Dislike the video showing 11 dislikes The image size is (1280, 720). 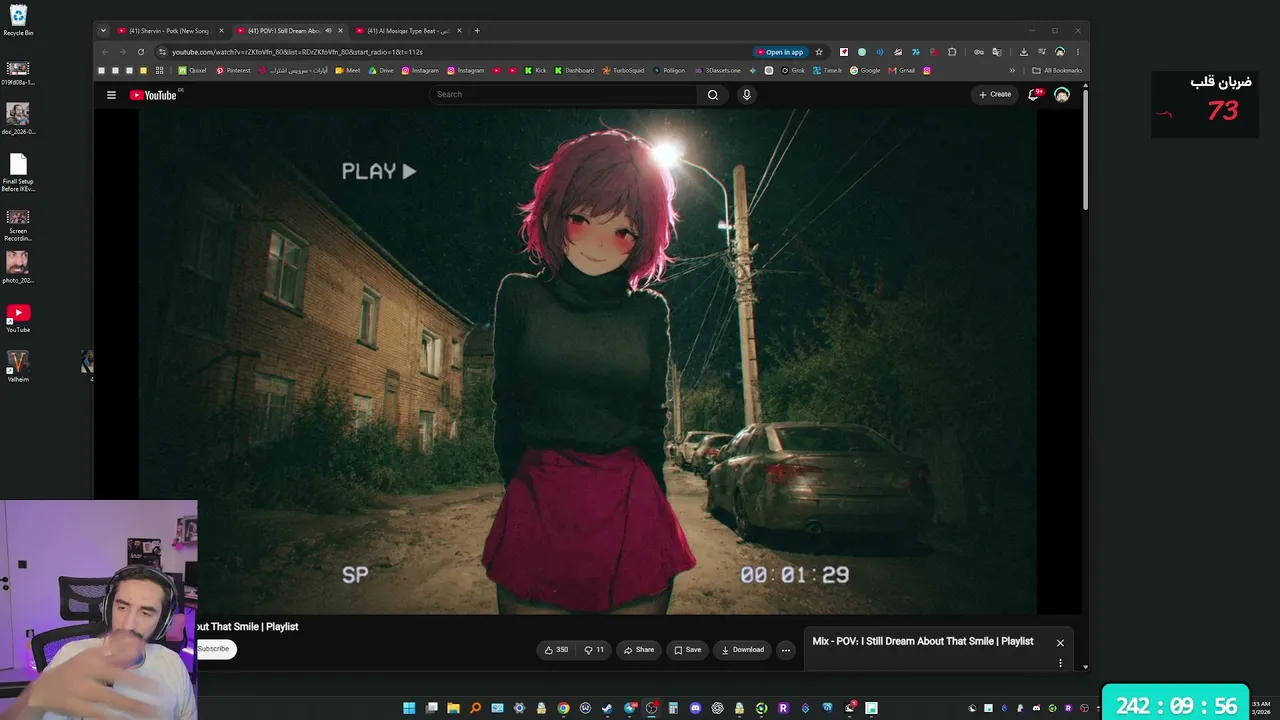click(594, 650)
